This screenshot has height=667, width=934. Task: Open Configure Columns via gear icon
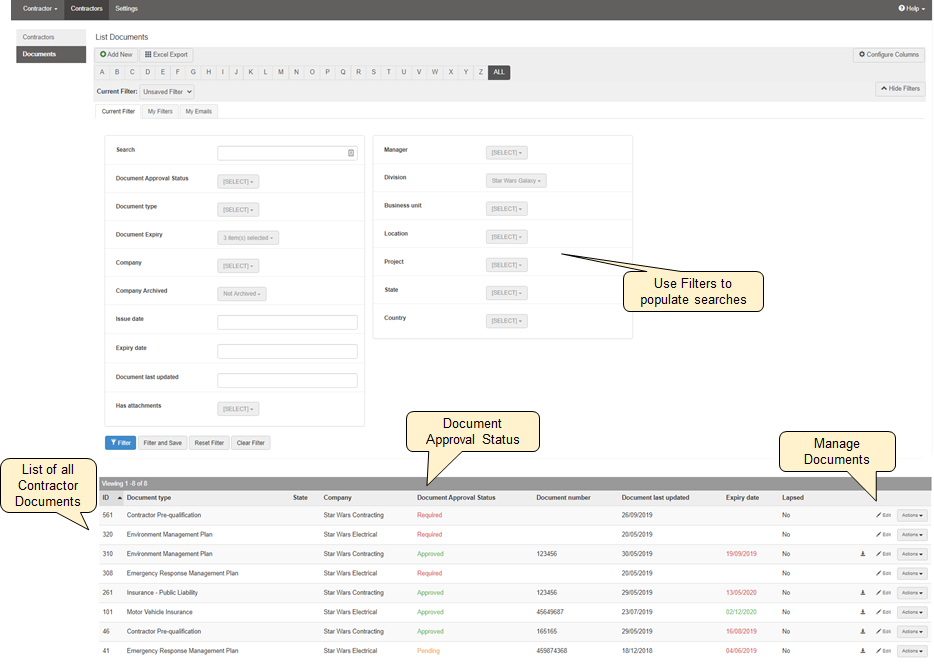[x=862, y=55]
